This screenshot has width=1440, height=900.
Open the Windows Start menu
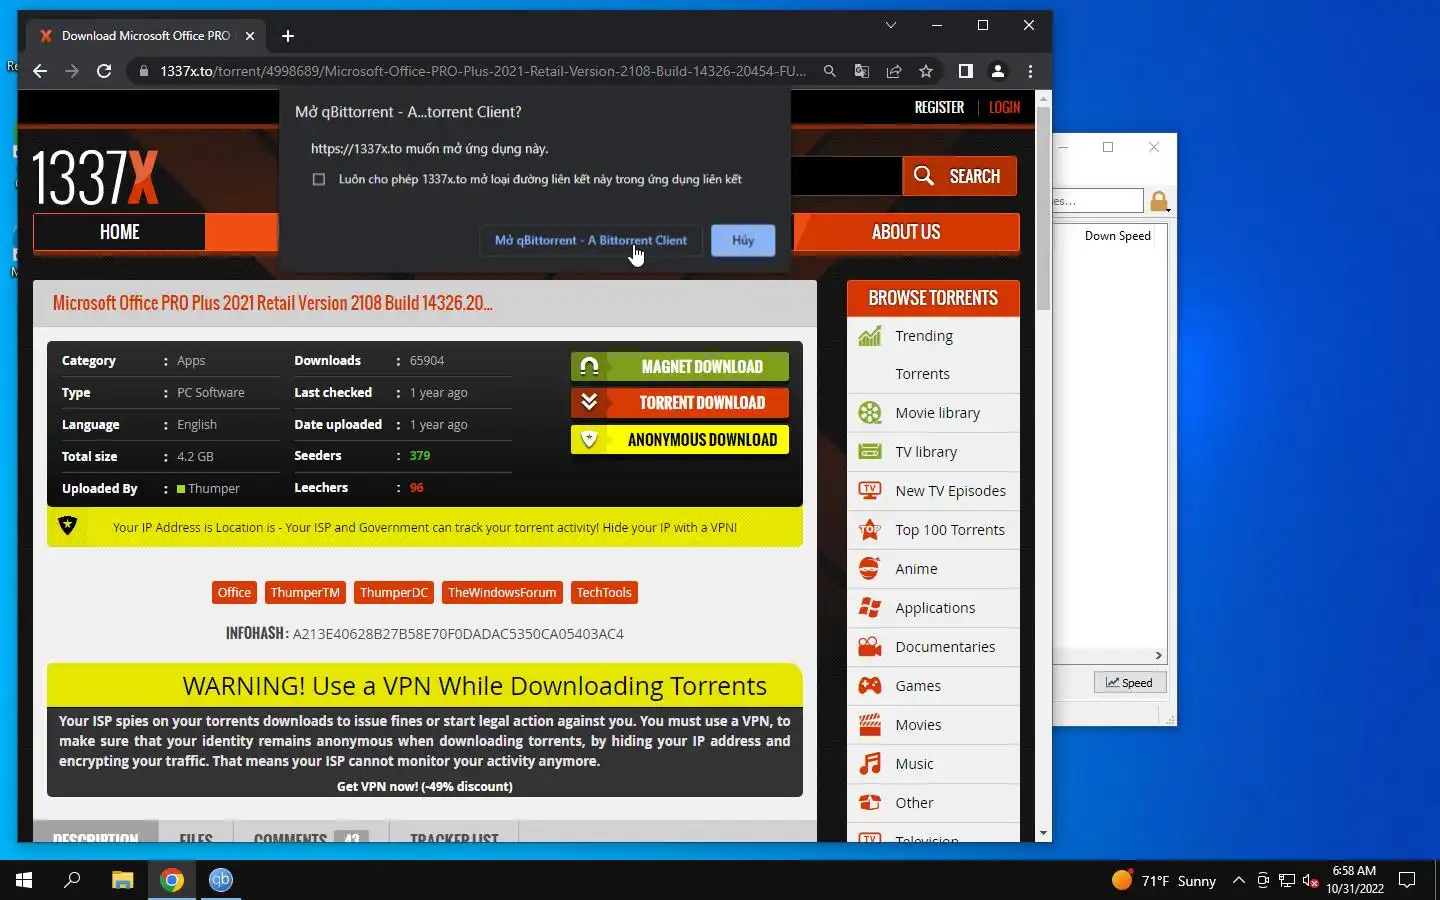(x=24, y=880)
